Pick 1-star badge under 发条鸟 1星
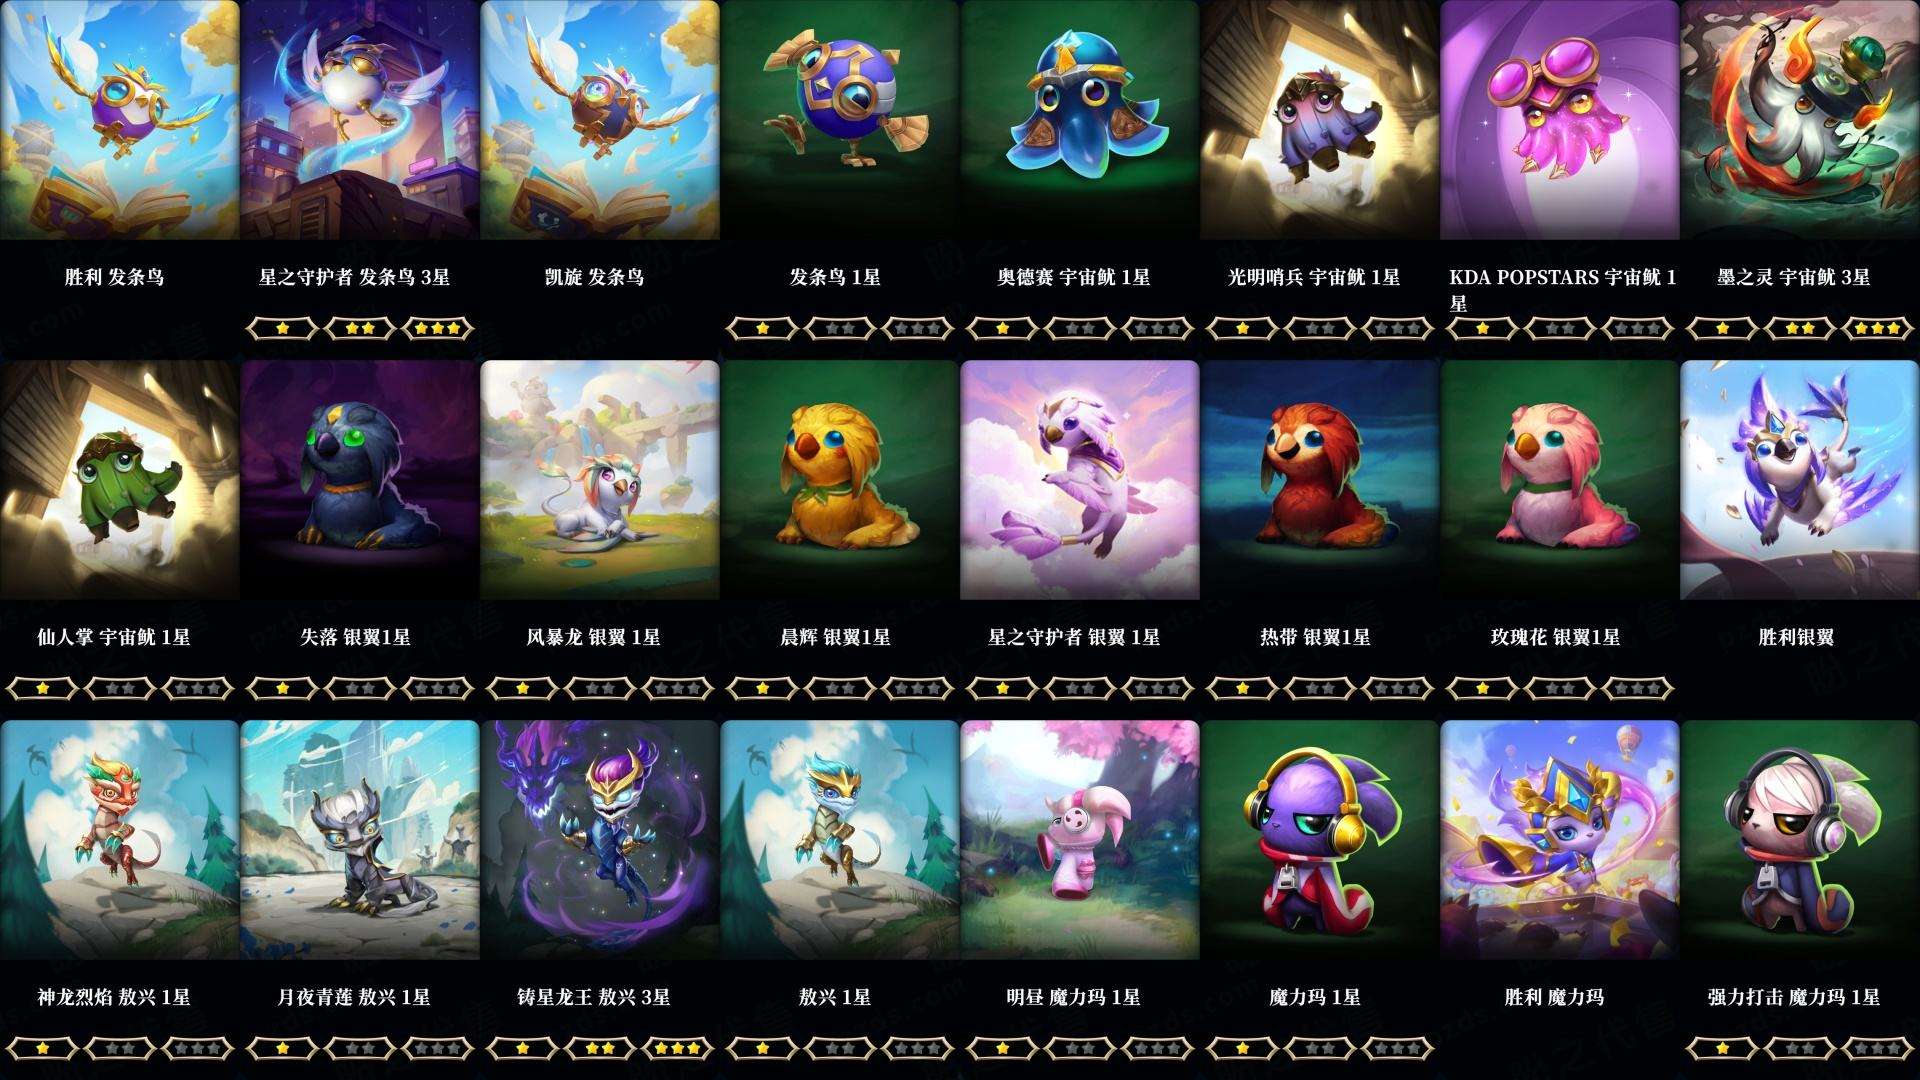 coord(762,328)
